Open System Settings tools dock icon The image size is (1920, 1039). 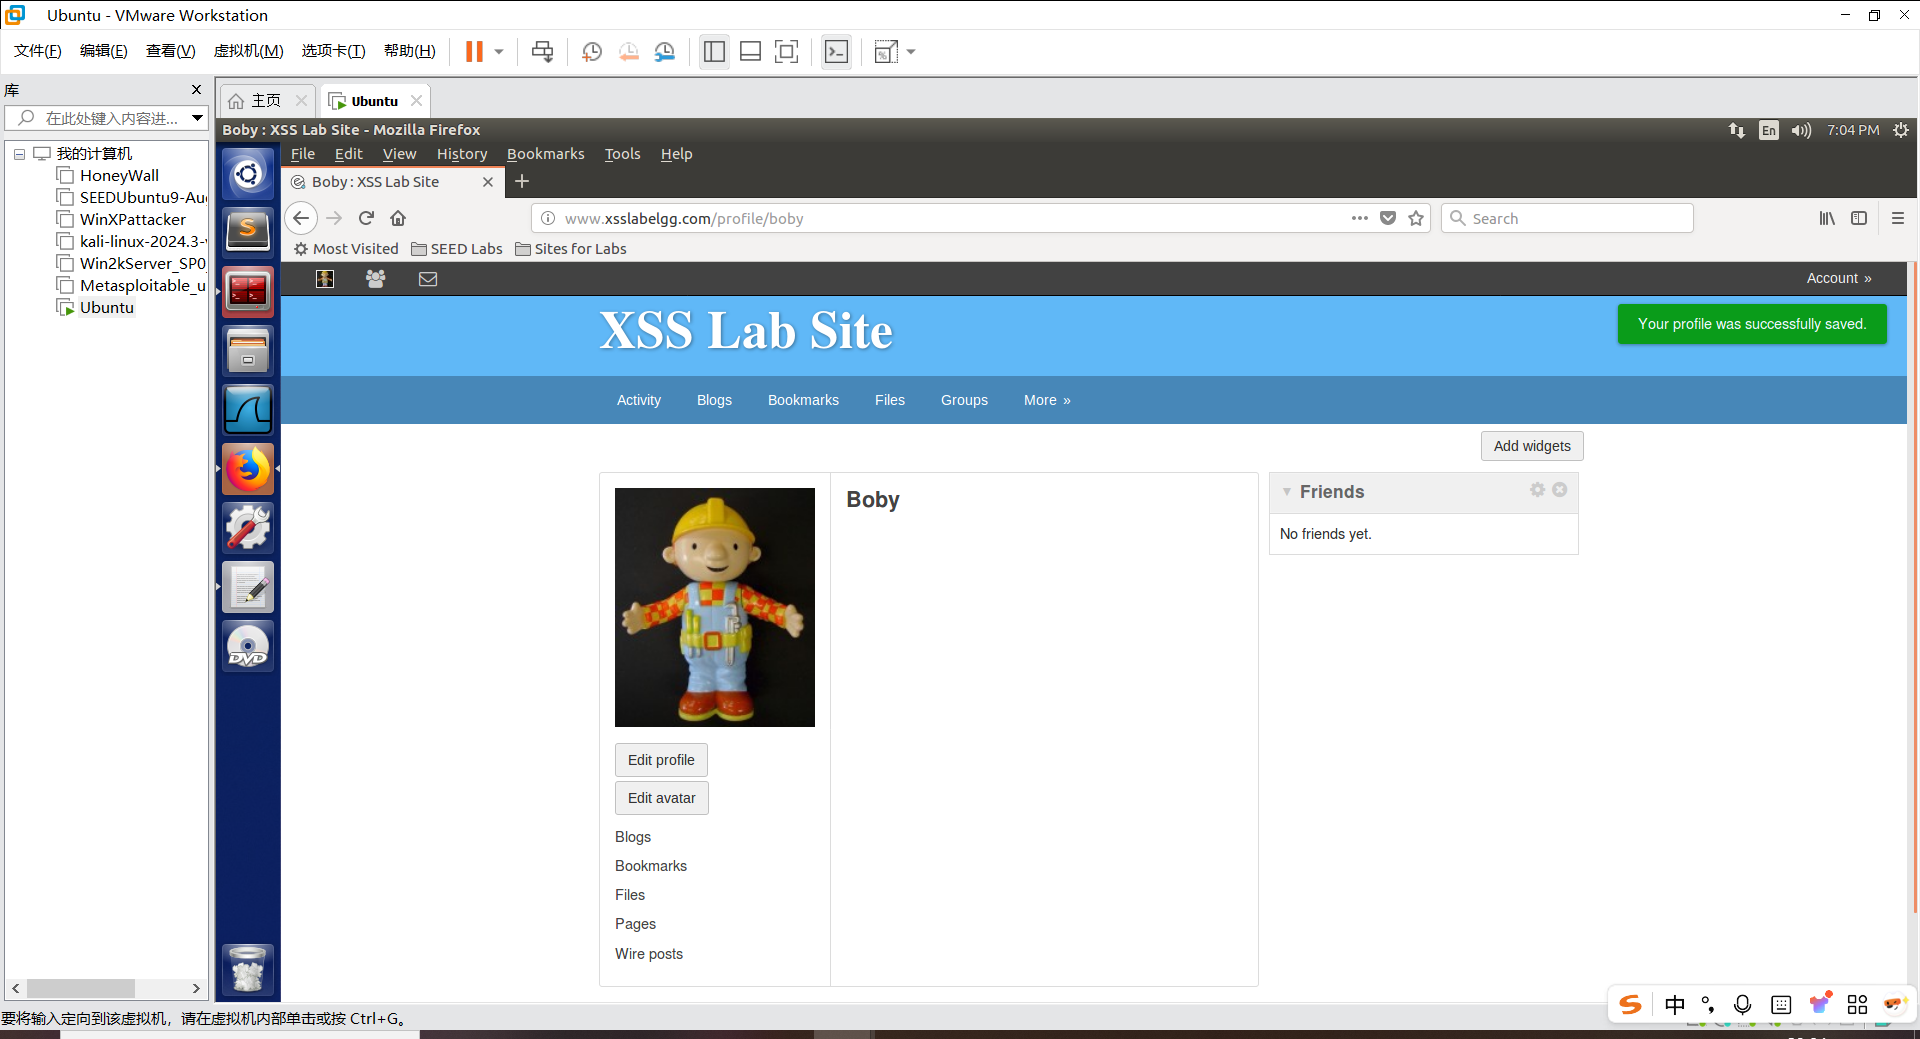[248, 527]
